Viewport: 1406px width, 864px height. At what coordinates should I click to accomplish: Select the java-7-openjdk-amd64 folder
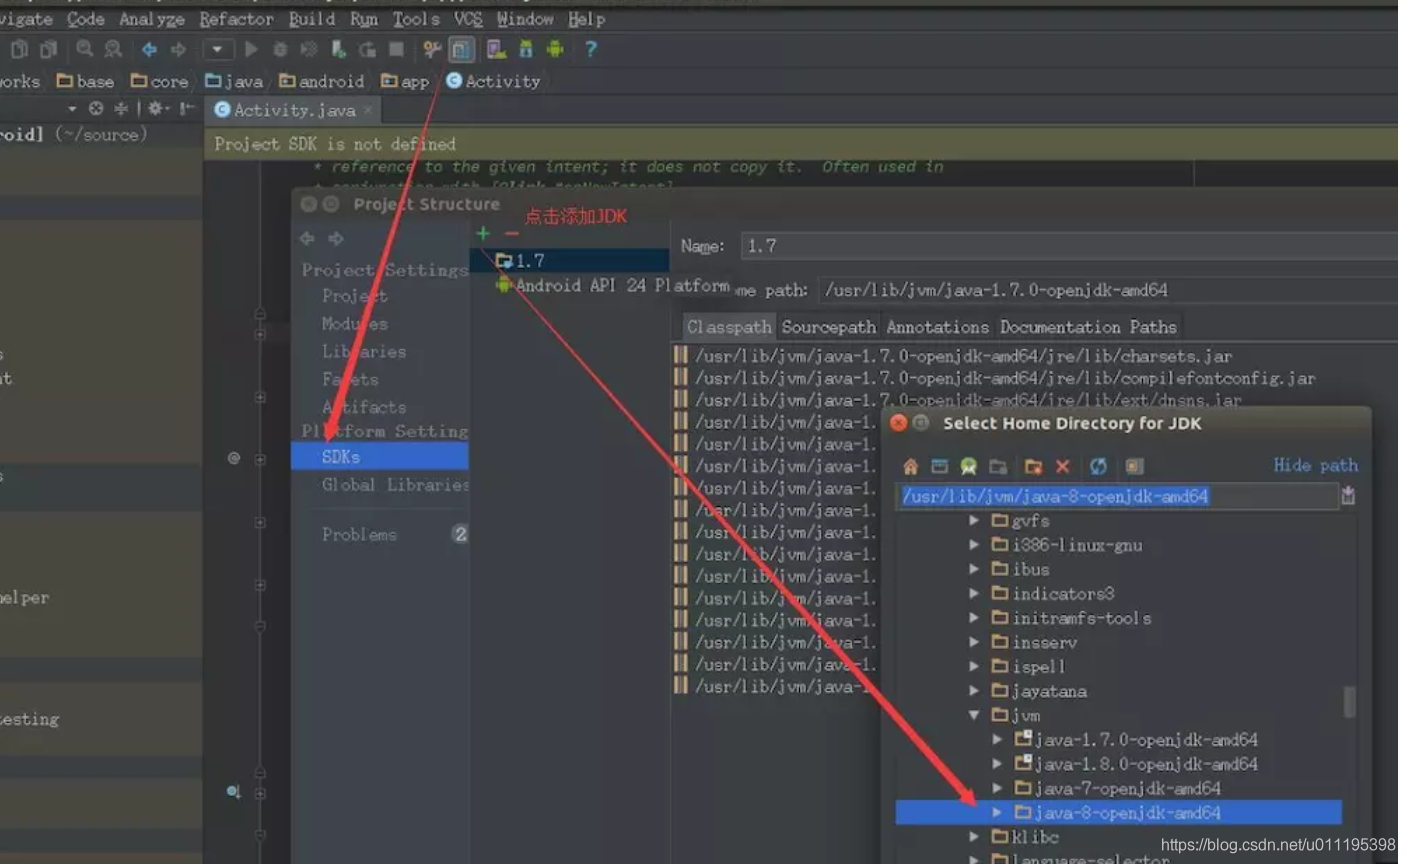(x=1117, y=788)
